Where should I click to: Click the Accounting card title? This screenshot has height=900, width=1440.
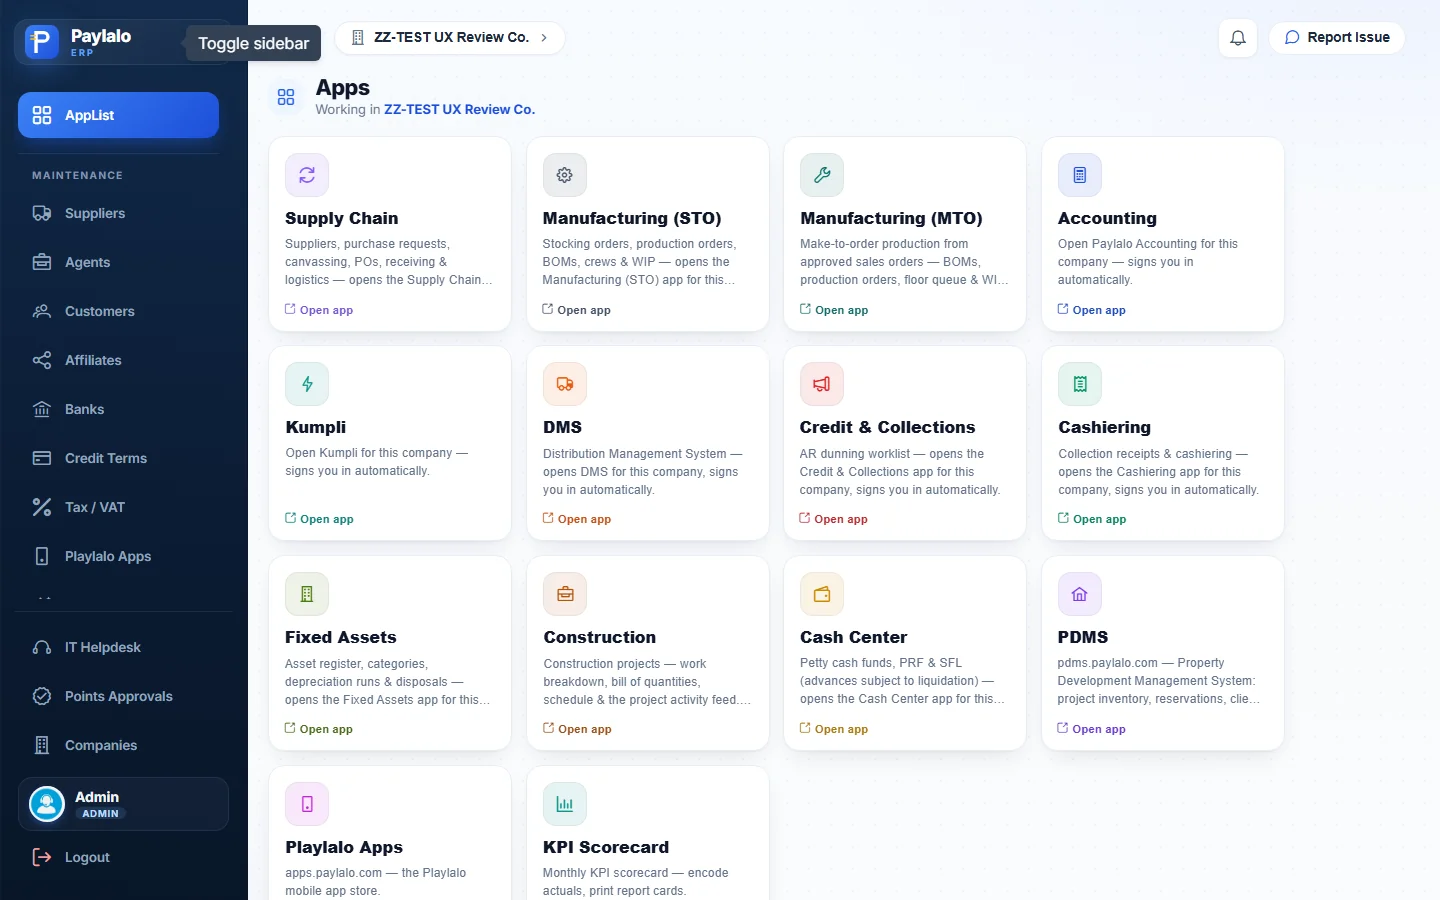(1107, 218)
